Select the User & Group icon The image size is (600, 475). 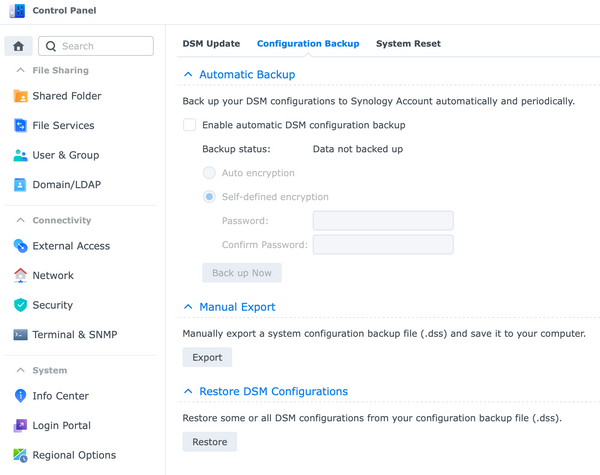click(20, 155)
